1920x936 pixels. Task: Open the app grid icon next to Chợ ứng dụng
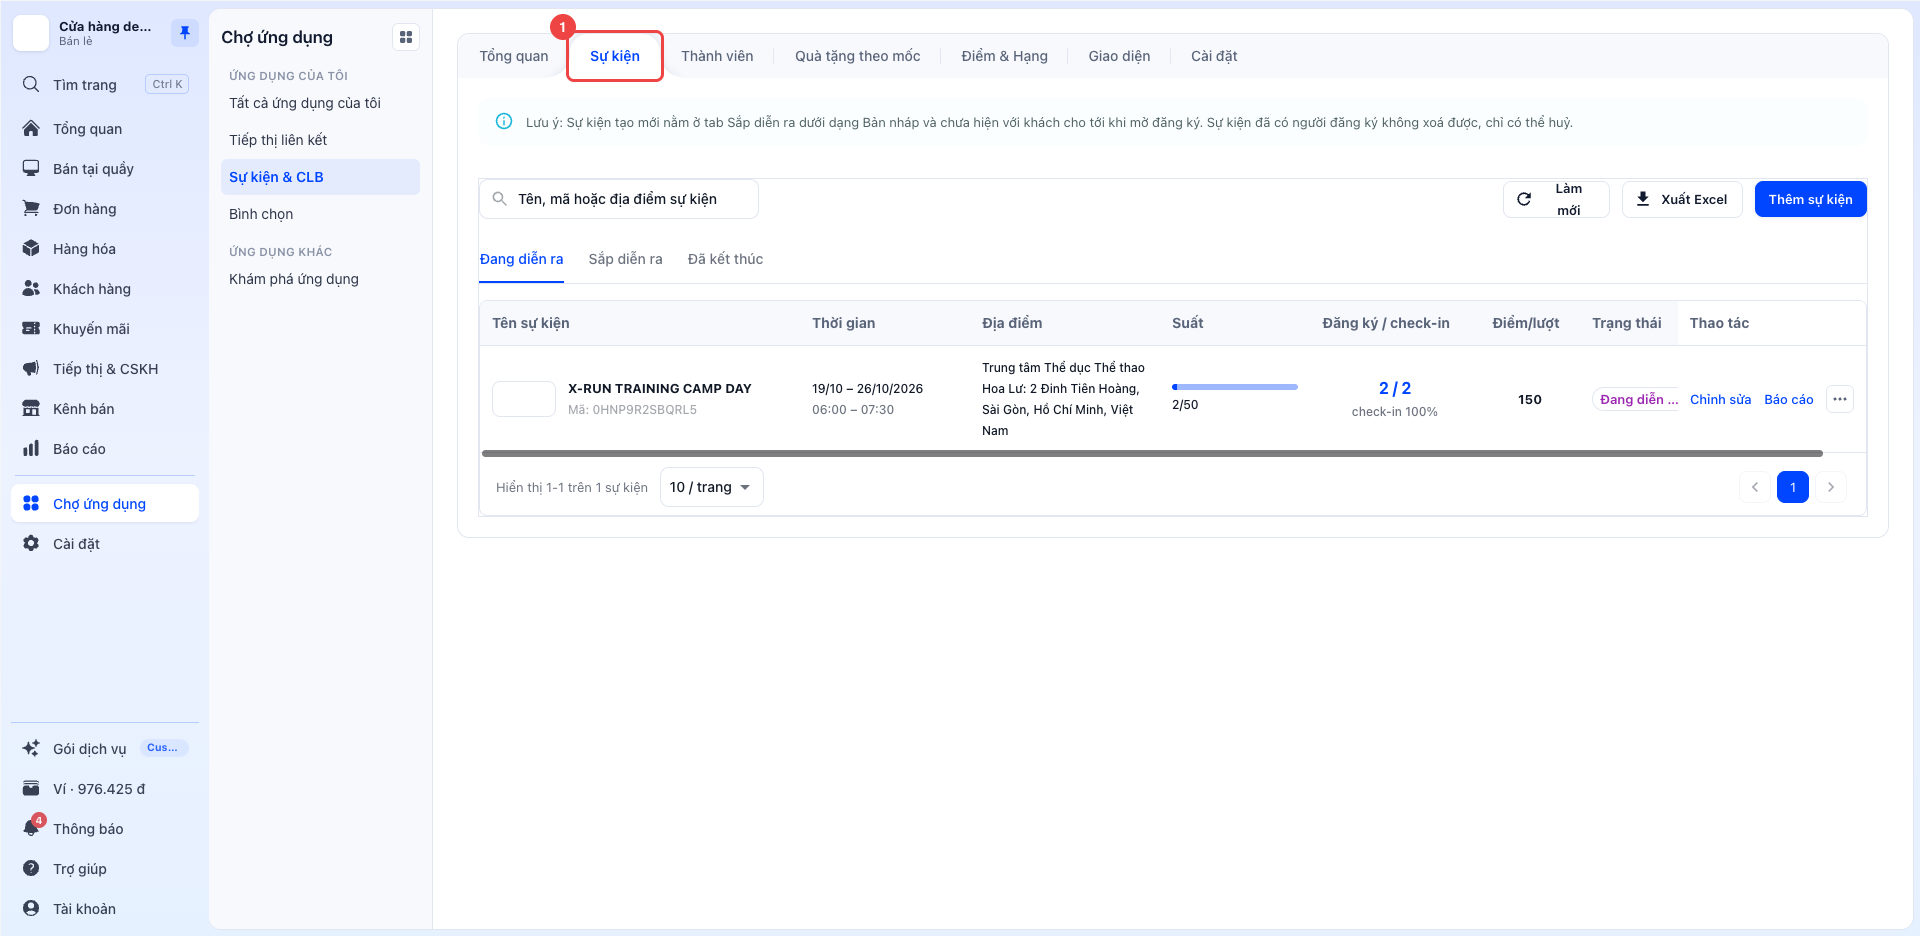point(406,37)
